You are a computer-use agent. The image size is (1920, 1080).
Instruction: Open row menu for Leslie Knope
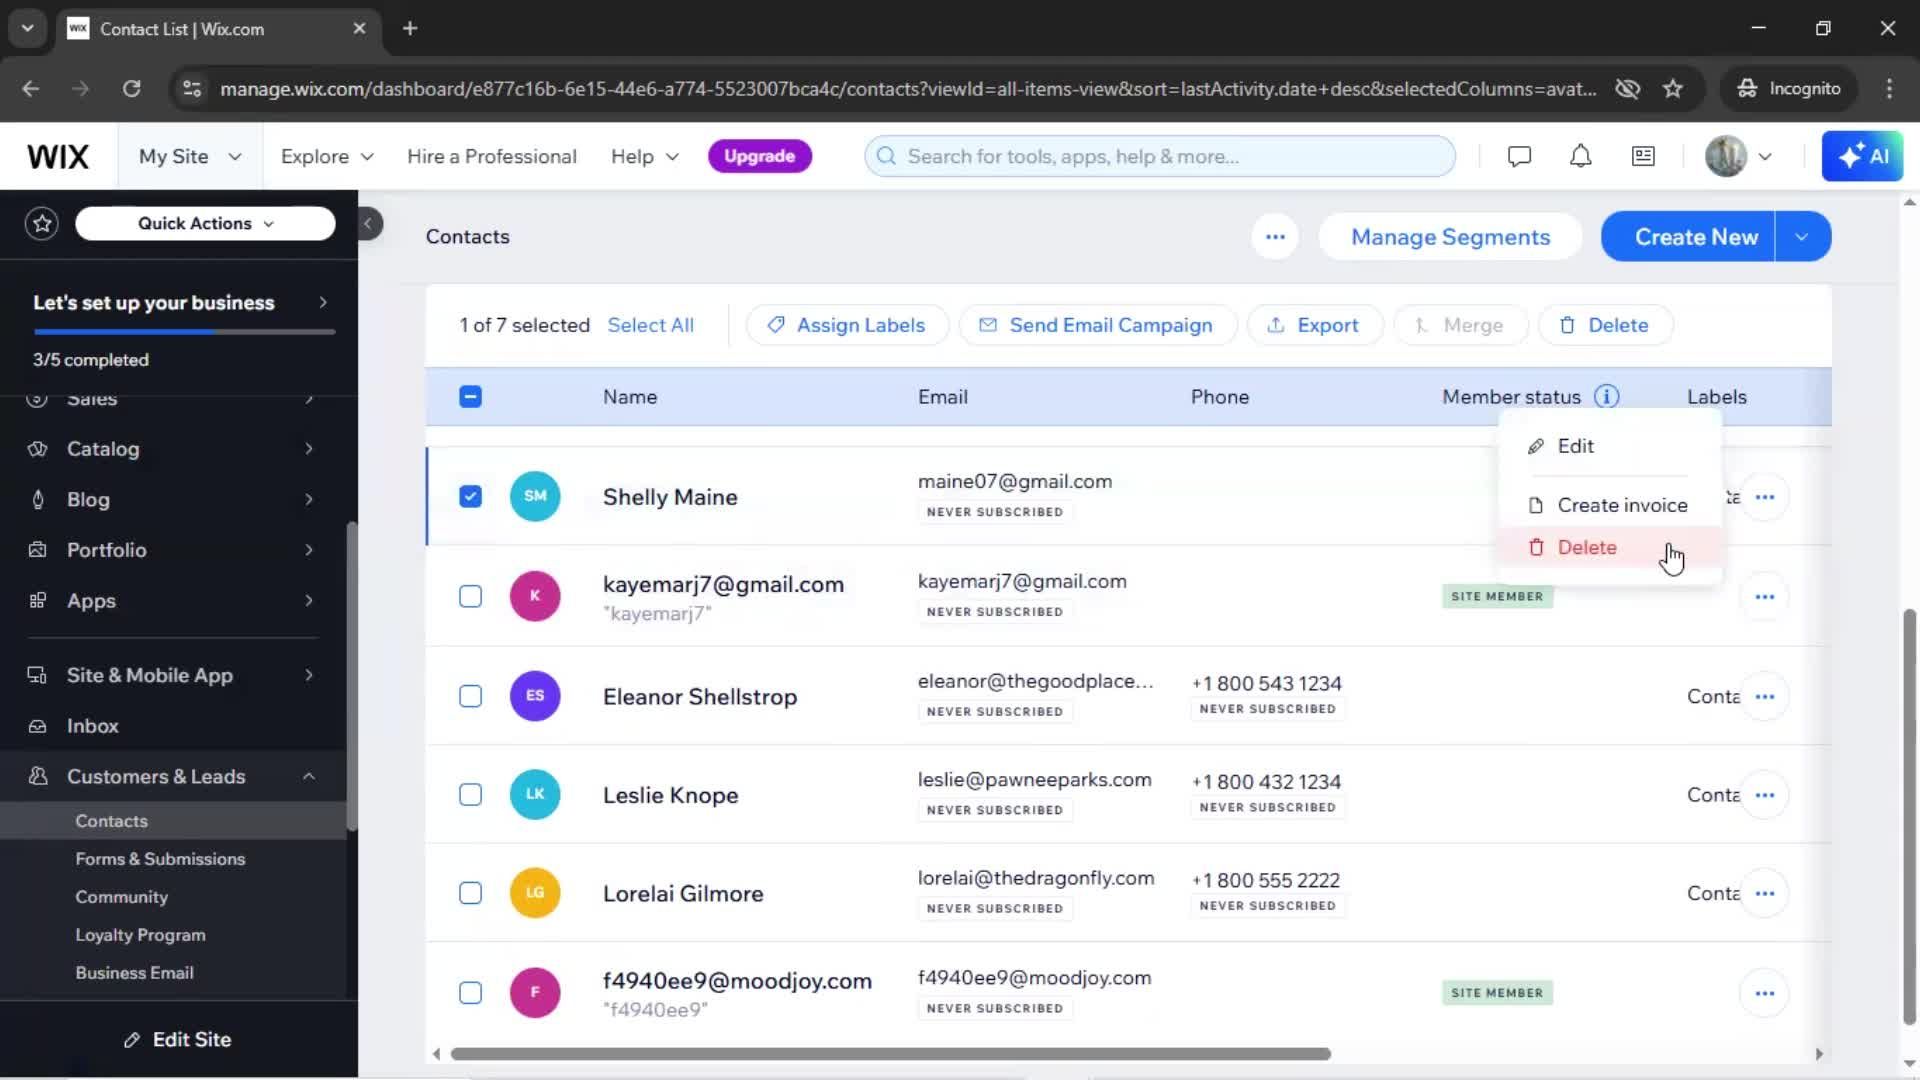[x=1764, y=795]
